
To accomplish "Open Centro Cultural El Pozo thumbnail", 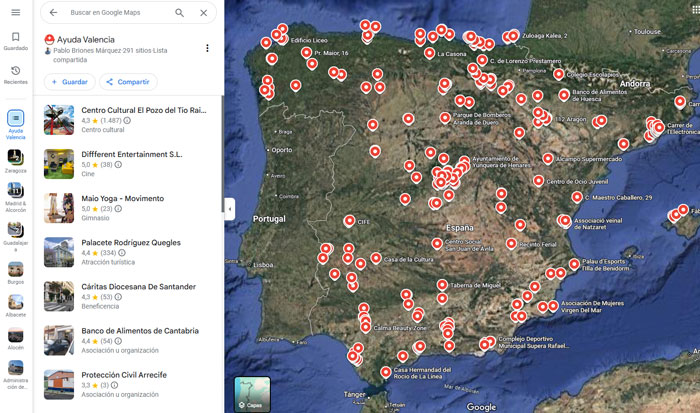I will click(59, 119).
